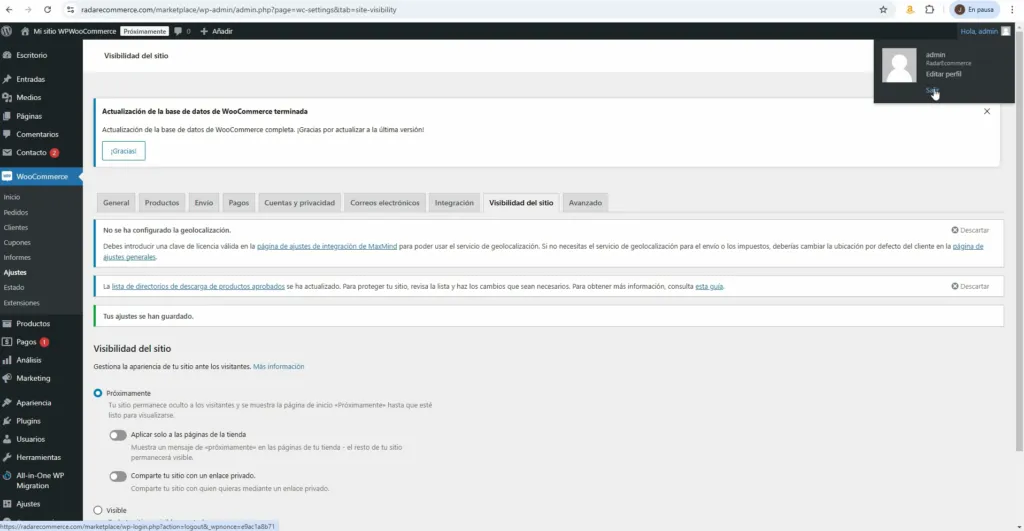Open Plugins icon in sidebar
The image size is (1024, 531).
pyautogui.click(x=7, y=421)
